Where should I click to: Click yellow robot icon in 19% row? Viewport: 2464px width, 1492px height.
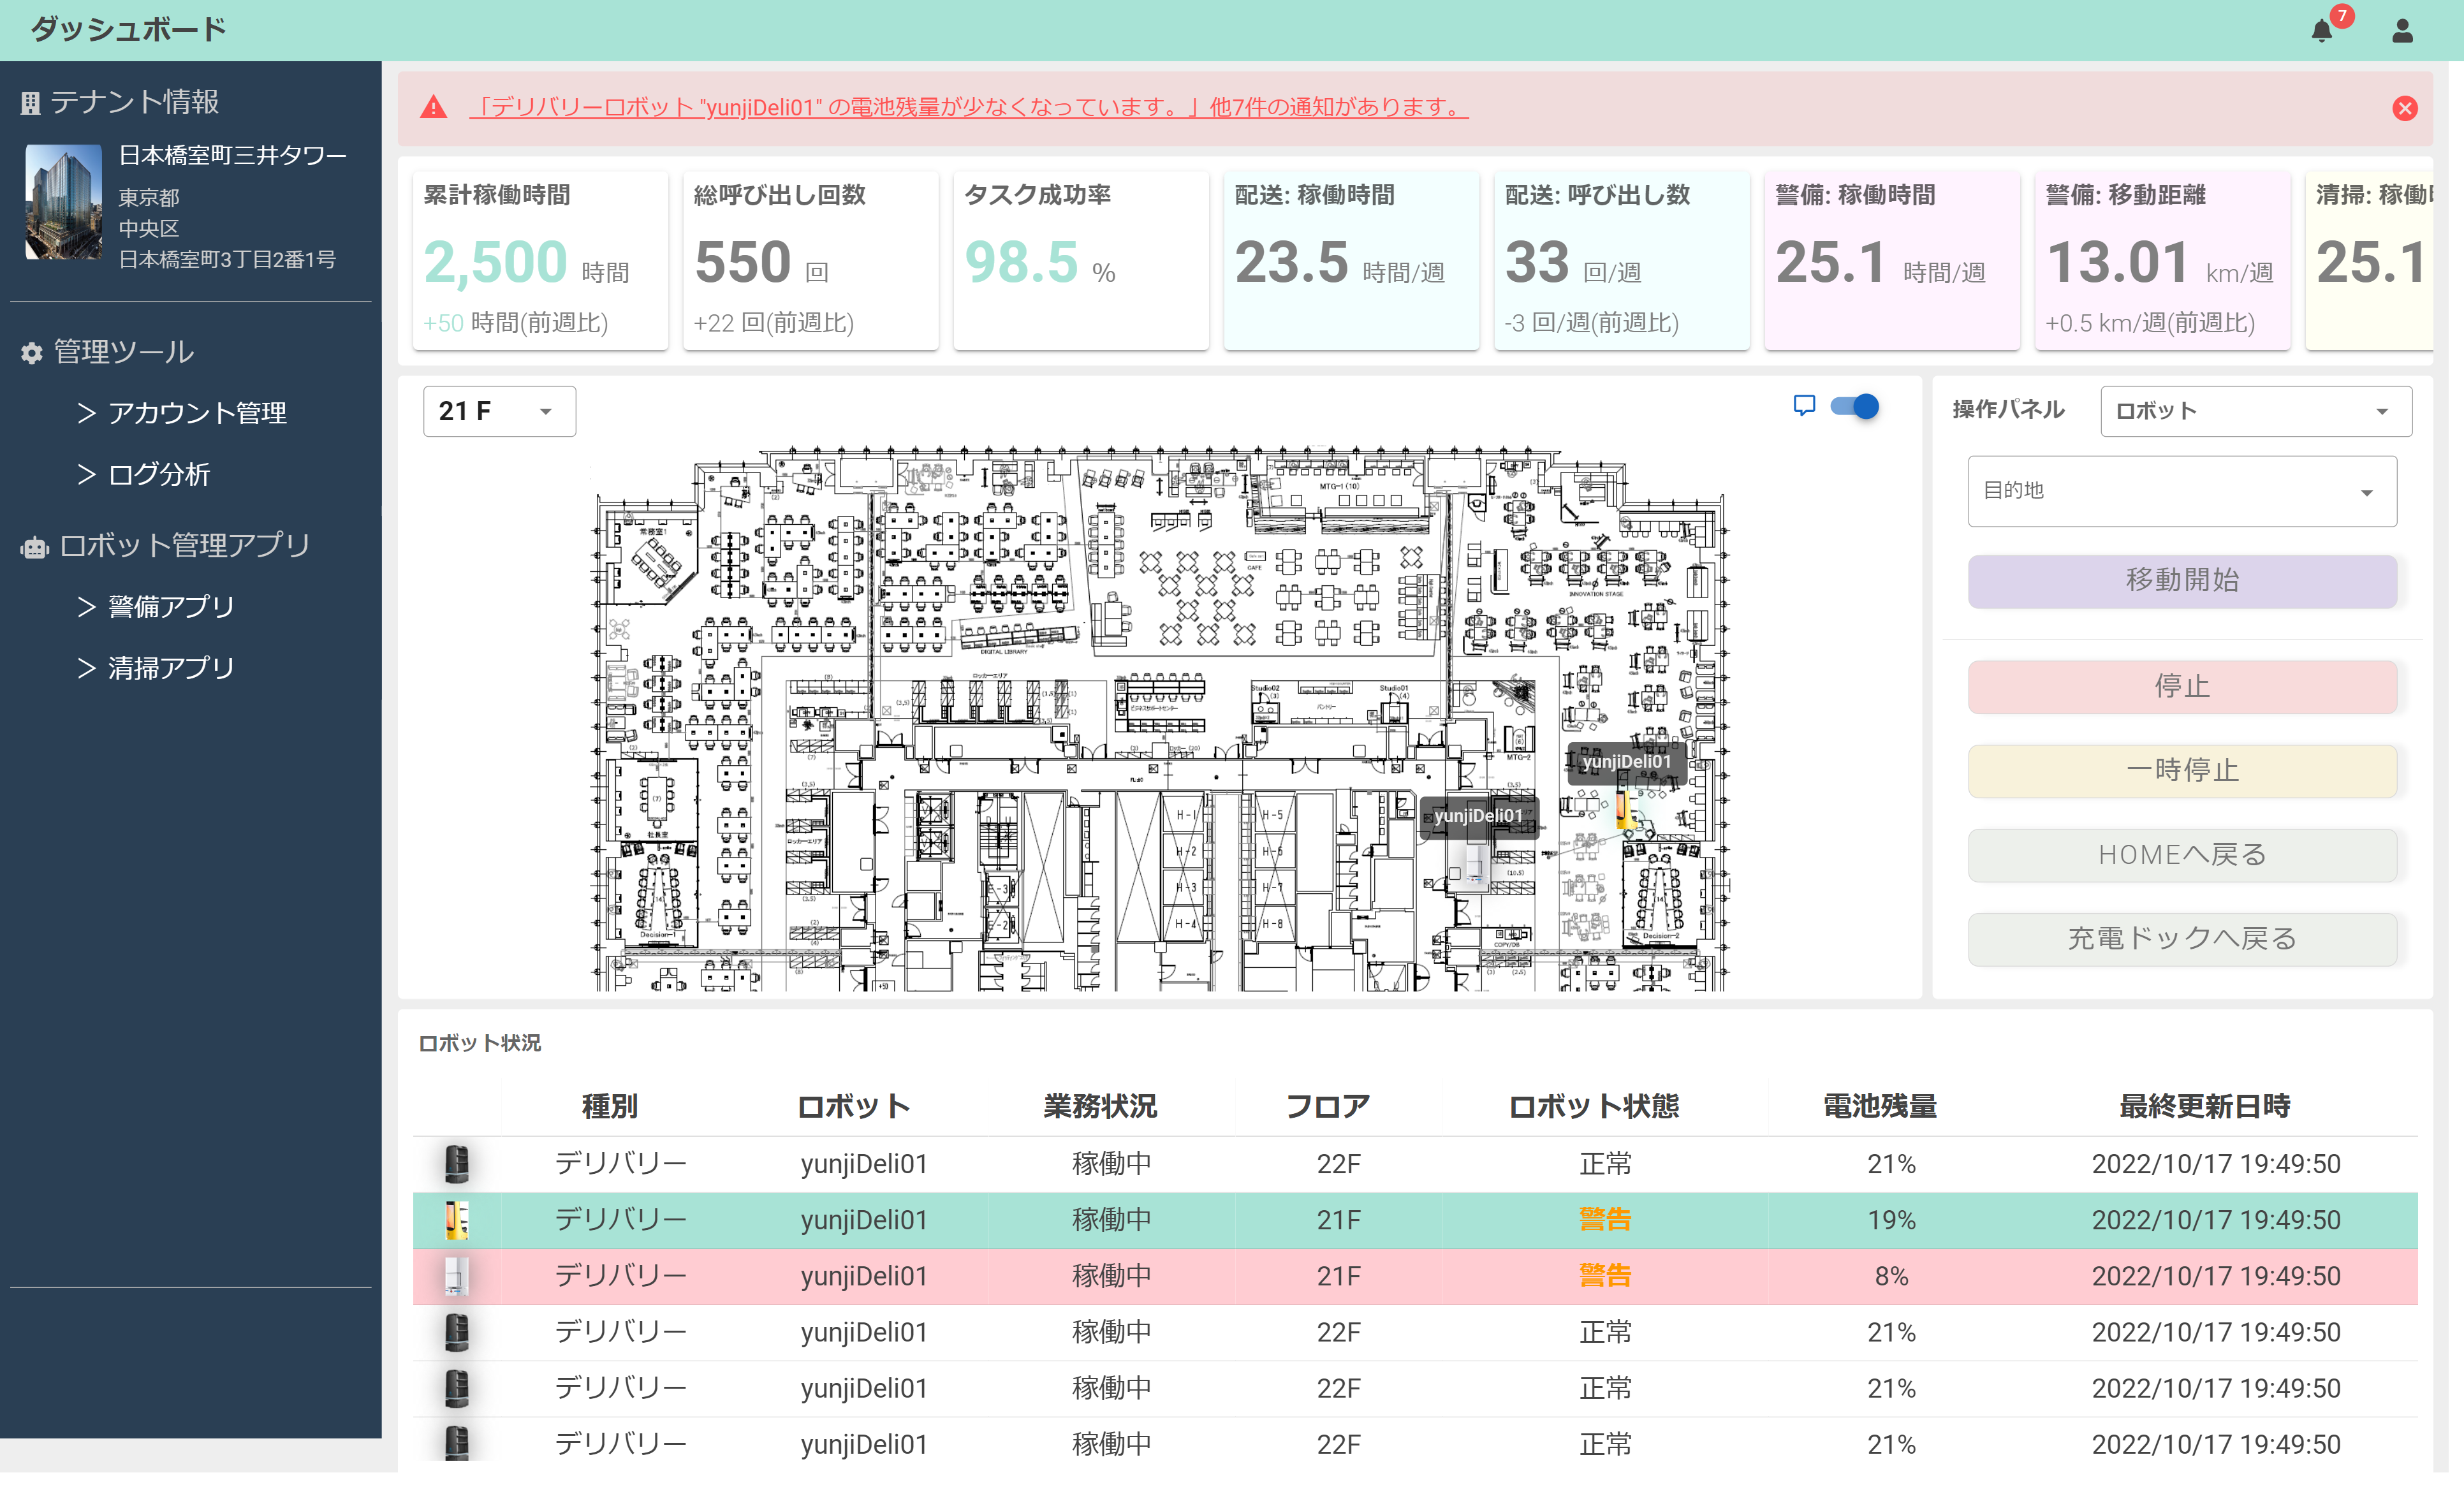point(456,1220)
